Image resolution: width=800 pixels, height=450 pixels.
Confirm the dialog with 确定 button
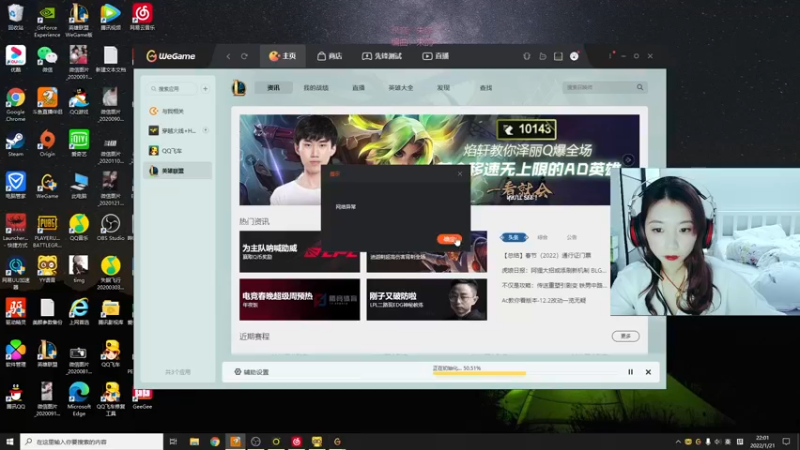(x=449, y=239)
